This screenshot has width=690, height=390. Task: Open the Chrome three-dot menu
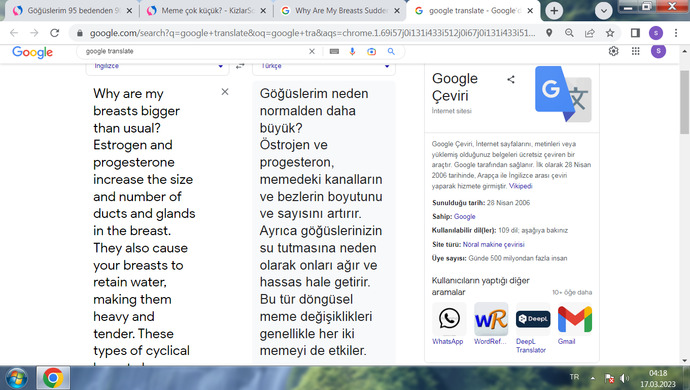[x=676, y=33]
